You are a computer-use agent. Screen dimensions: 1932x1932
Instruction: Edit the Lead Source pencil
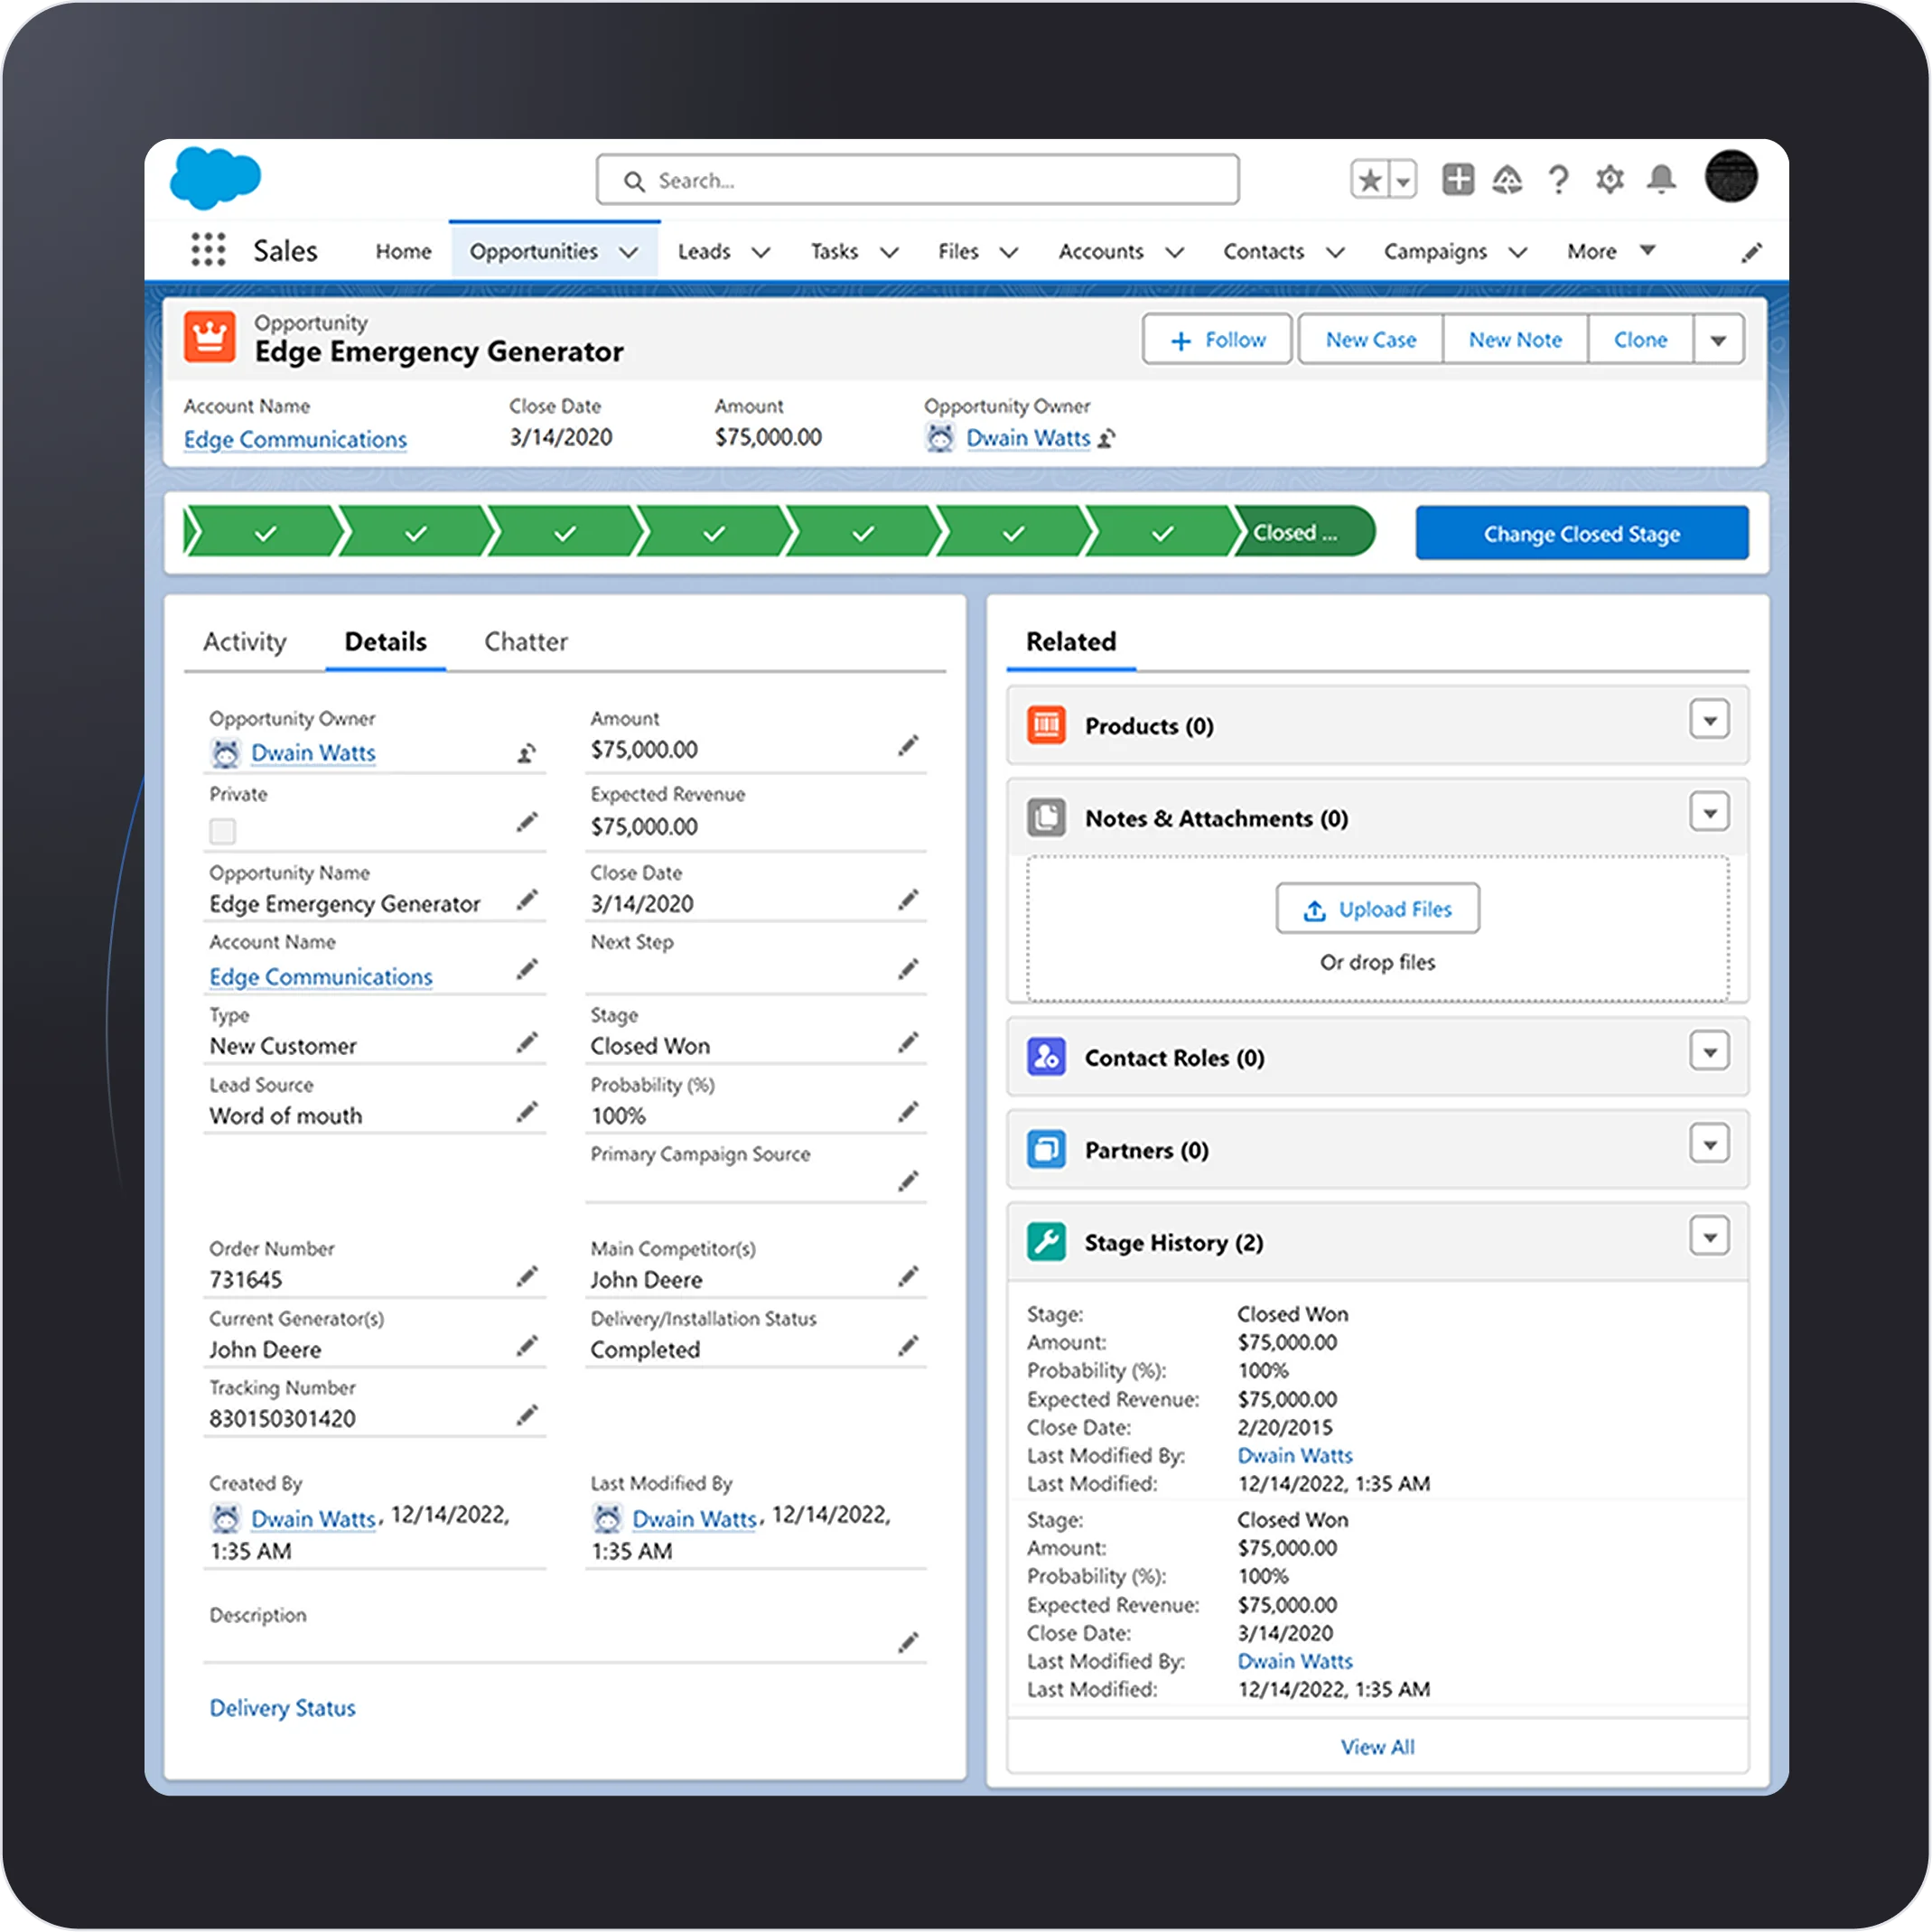coord(527,1112)
